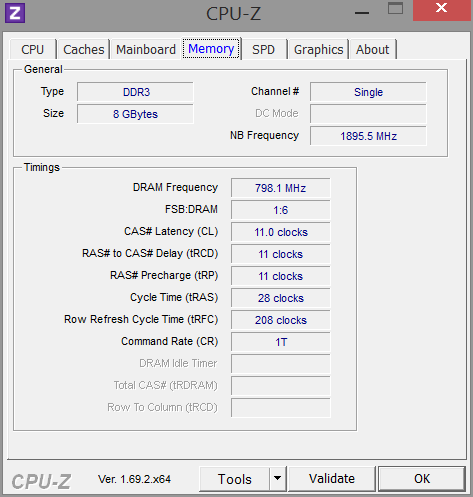The image size is (473, 497).
Task: Click the 1895.5 MHz NB Frequency value
Action: coord(368,136)
